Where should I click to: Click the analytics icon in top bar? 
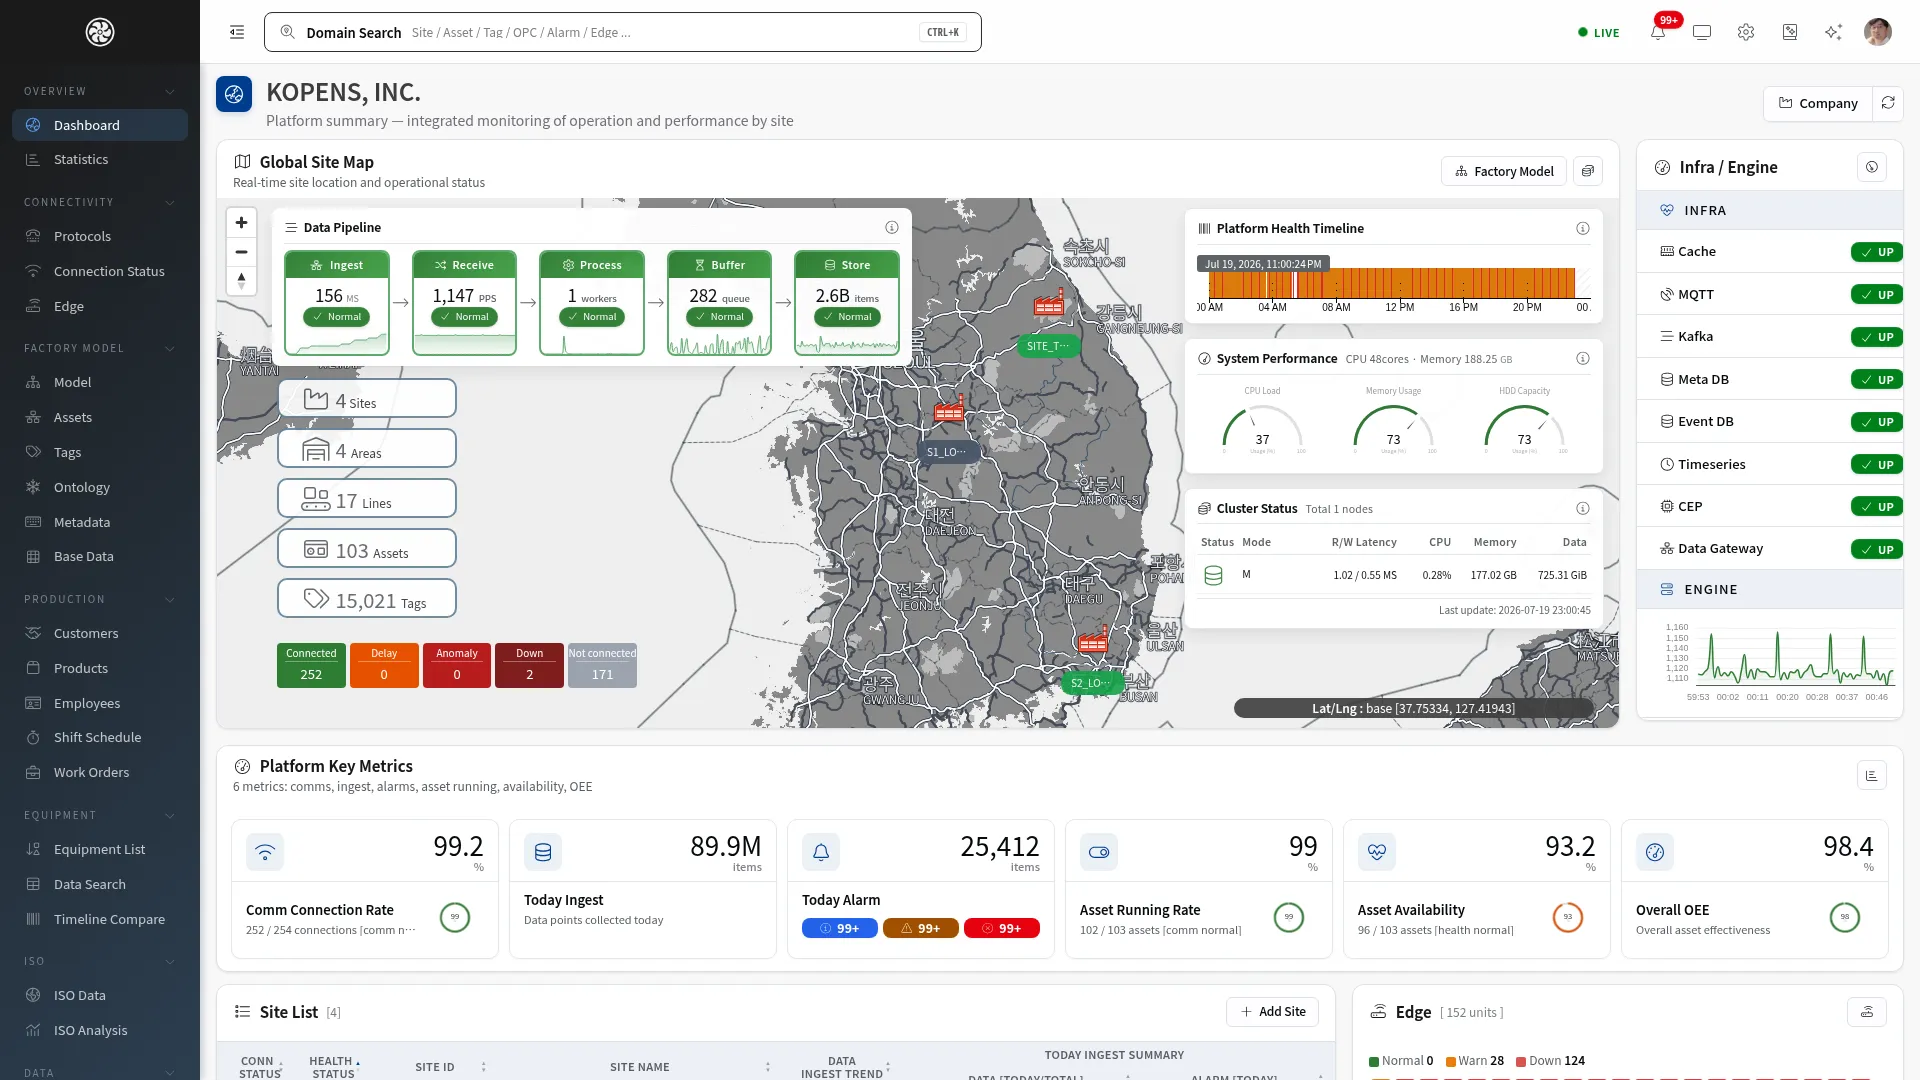pyautogui.click(x=1790, y=32)
